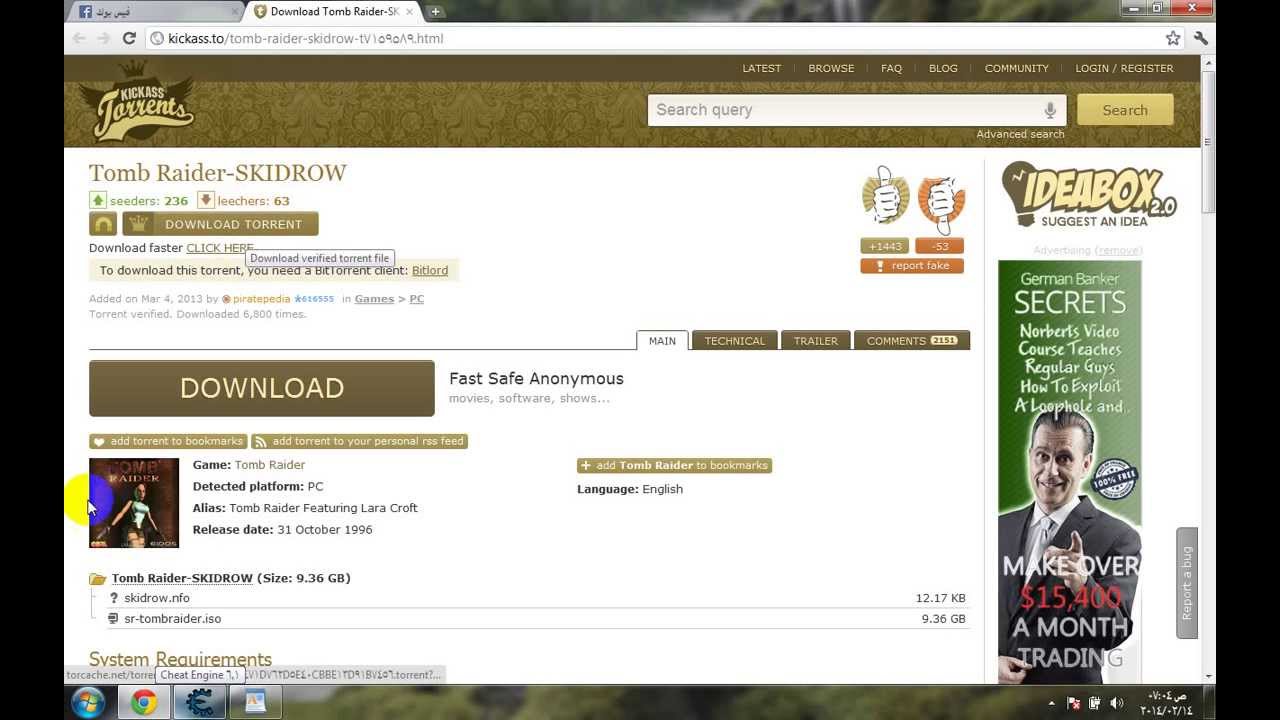Switch to the MAIN tab
This screenshot has height=720, width=1280.
tap(662, 341)
